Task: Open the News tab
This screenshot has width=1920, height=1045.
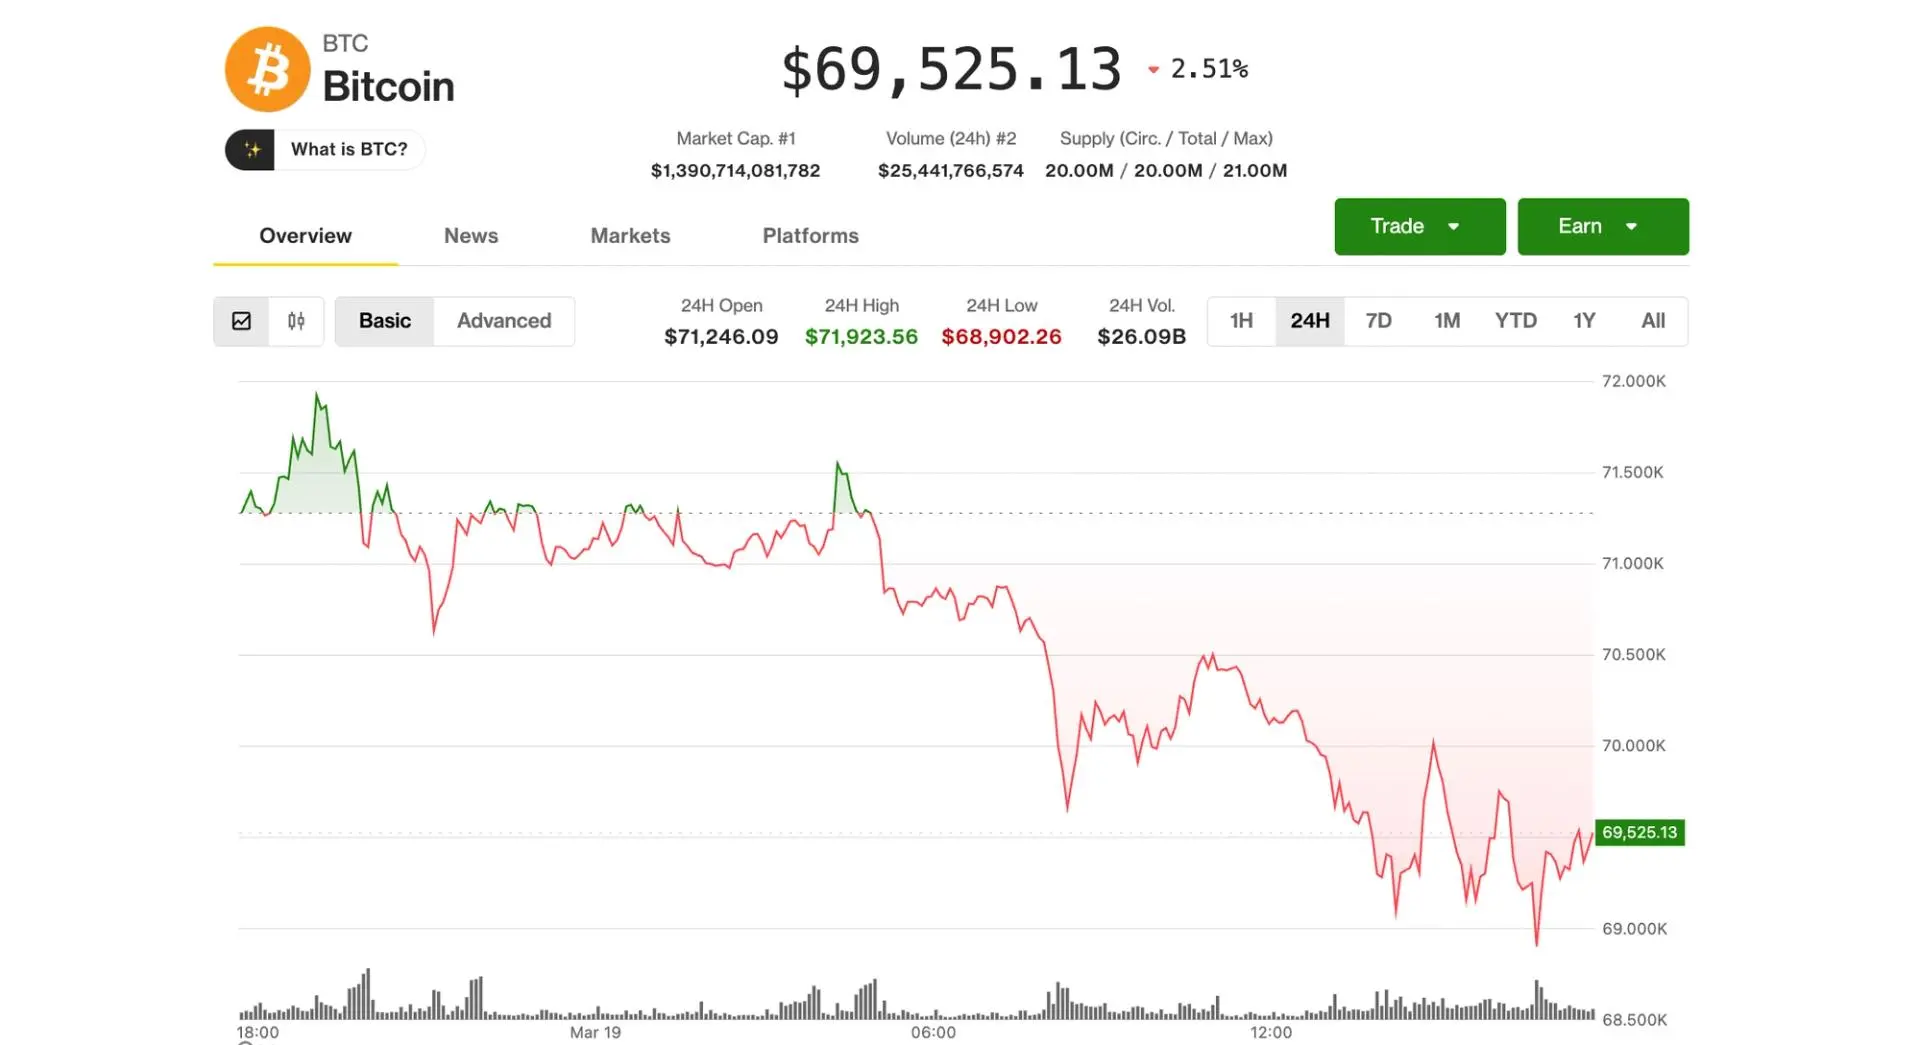Action: coord(471,236)
